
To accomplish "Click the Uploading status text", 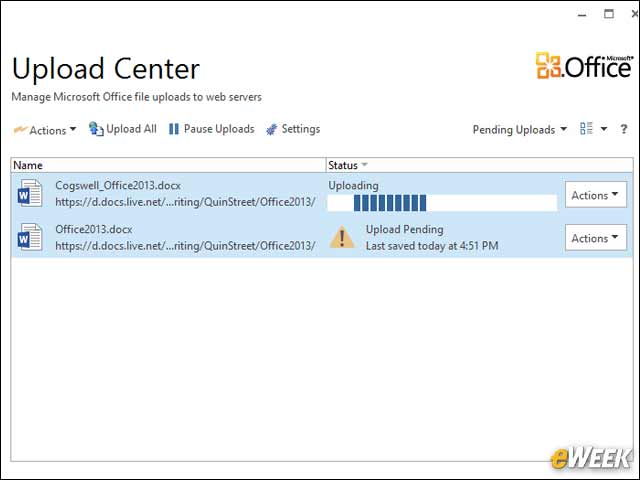I will tap(353, 186).
